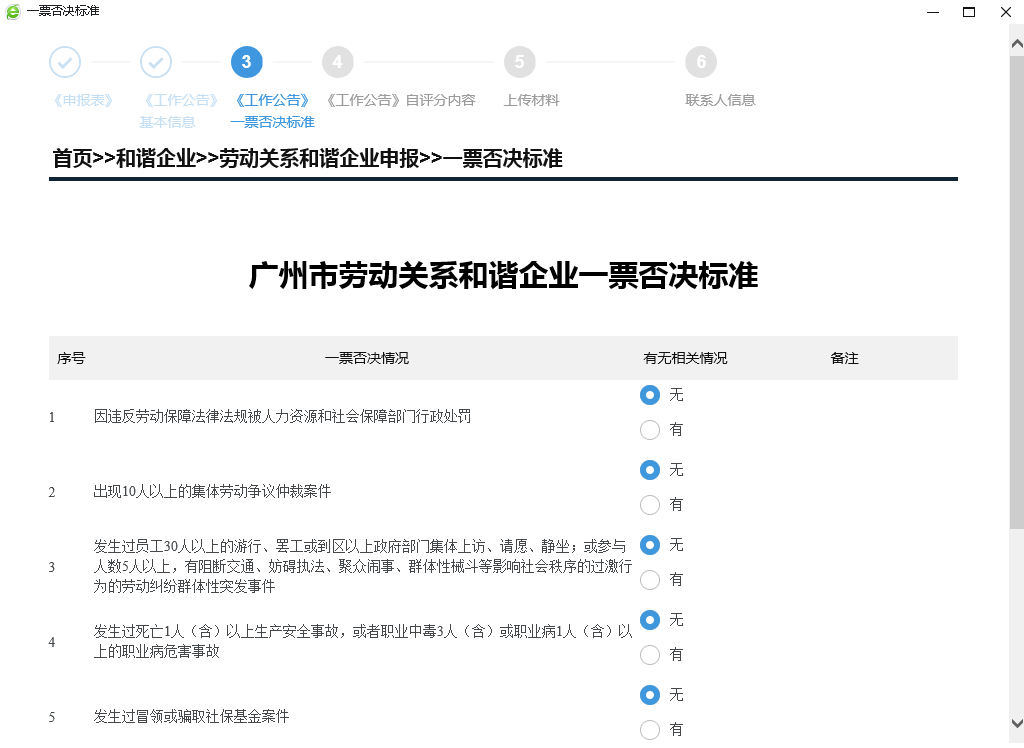Image resolution: width=1024 pixels, height=748 pixels.
Task: Open the 《工作公告》基本信息 step label
Action: tap(178, 111)
